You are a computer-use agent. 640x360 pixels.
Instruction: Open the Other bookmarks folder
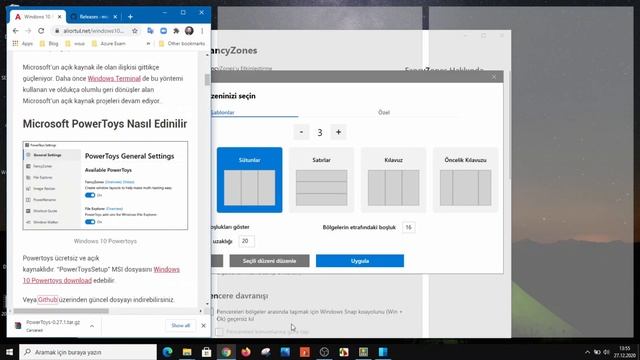tap(182, 43)
